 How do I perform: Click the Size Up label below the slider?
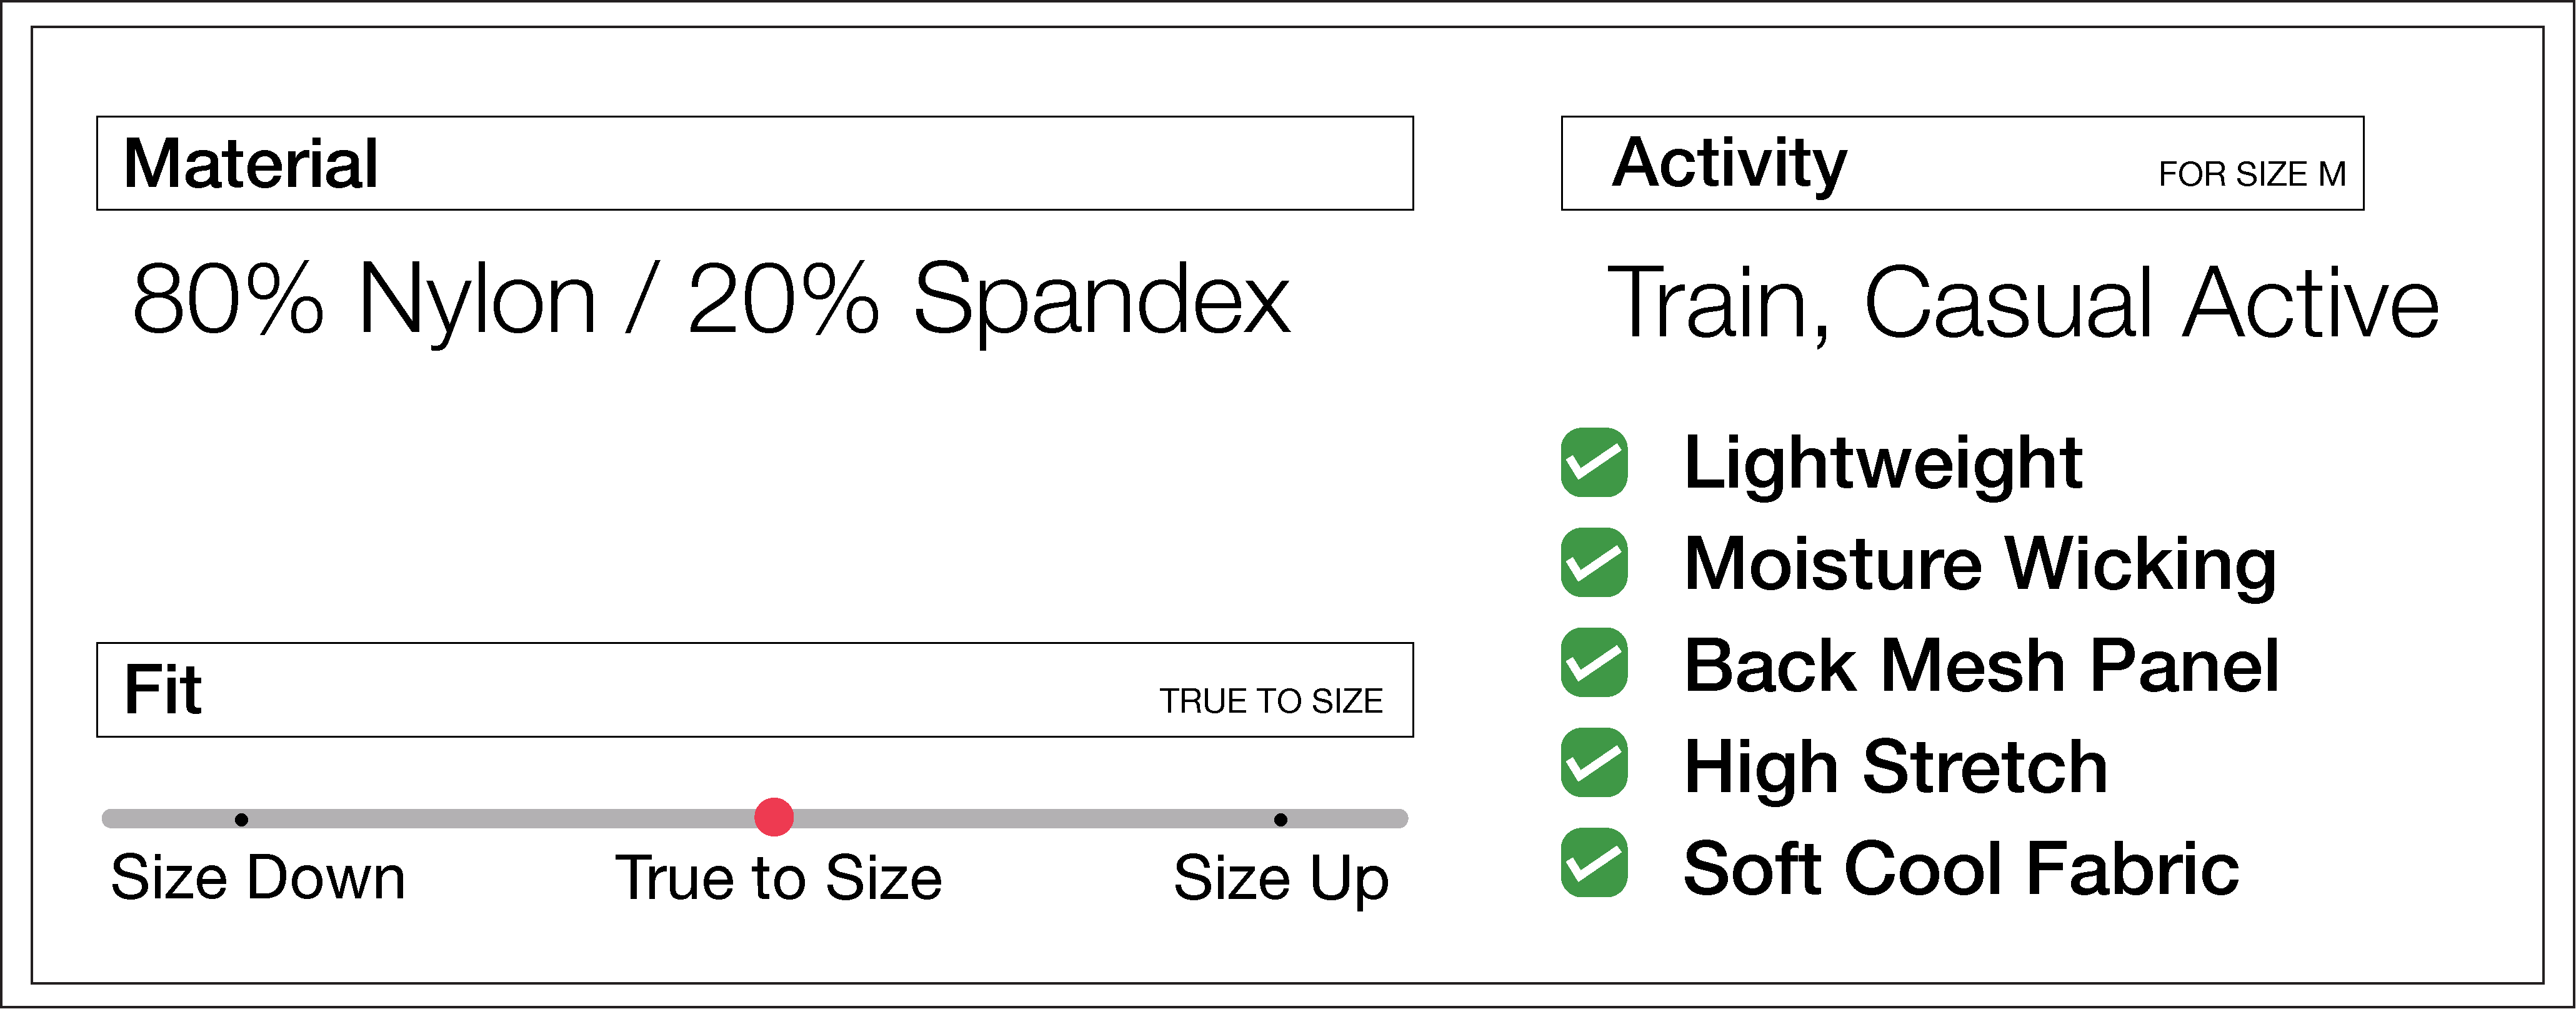point(1281,879)
